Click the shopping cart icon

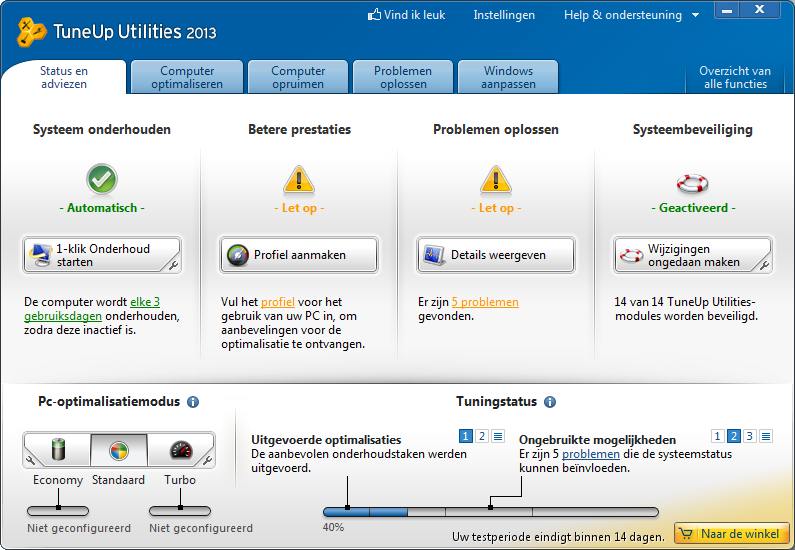tap(685, 534)
